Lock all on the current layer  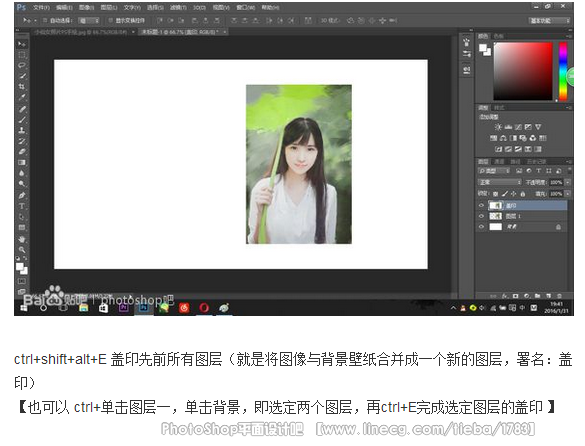click(x=523, y=194)
